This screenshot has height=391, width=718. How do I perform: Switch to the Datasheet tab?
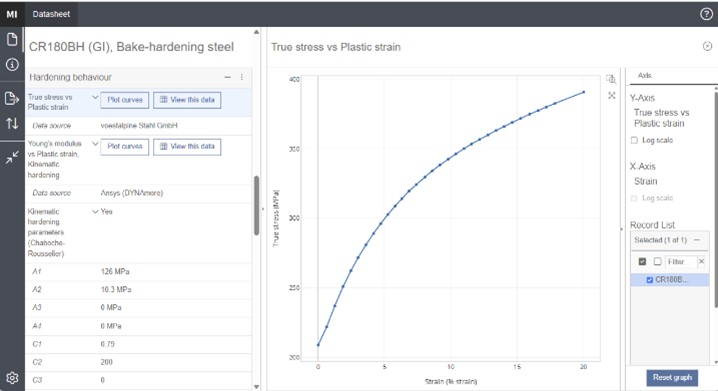(51, 14)
